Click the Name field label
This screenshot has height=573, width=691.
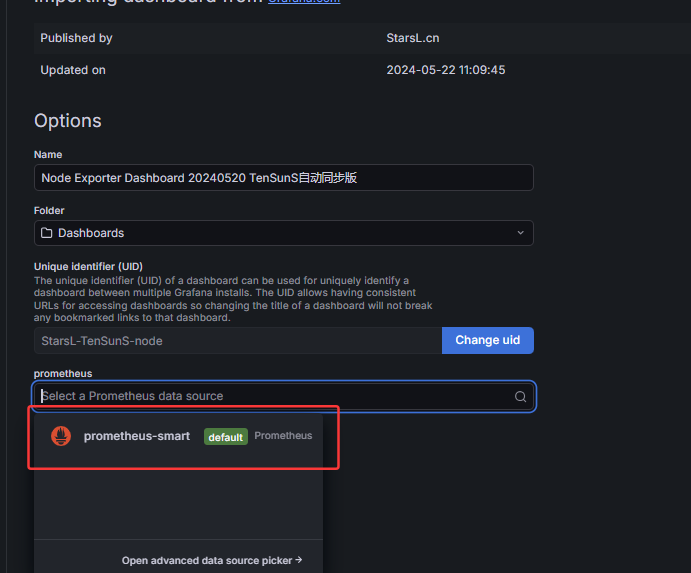[48, 155]
